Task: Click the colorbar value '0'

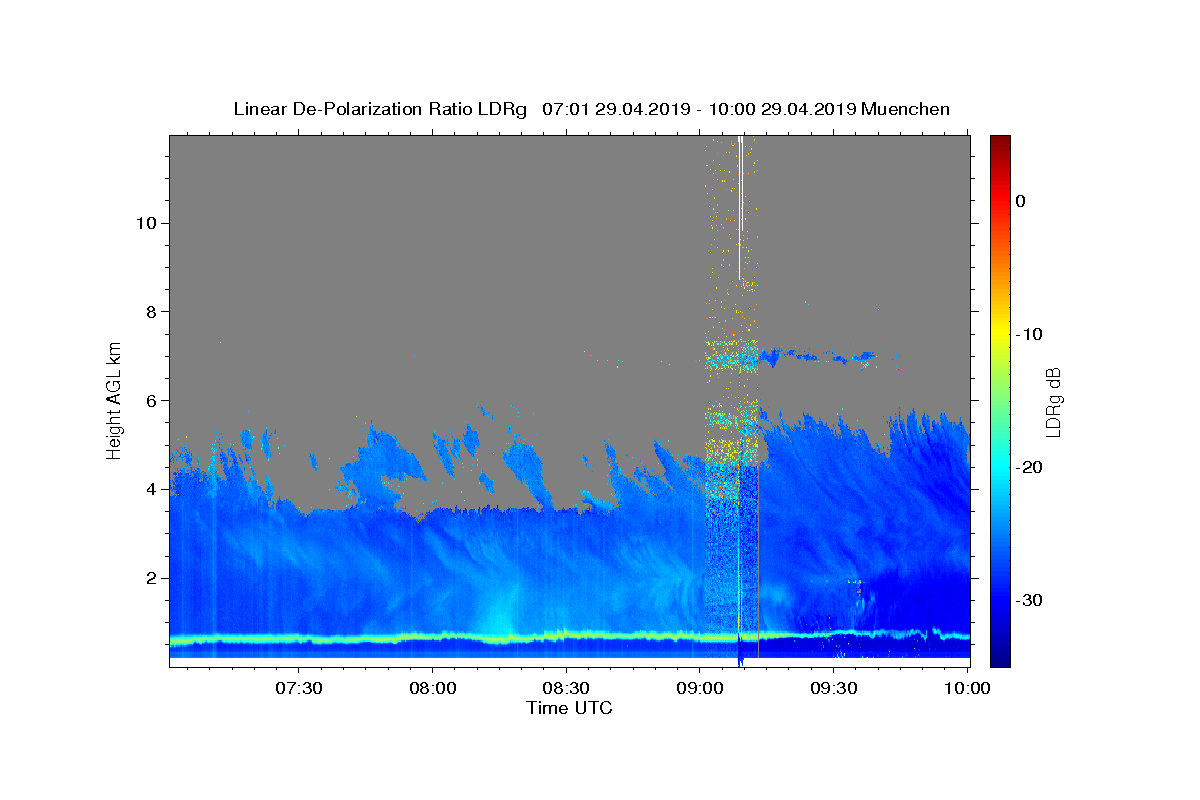Action: 1021,201
